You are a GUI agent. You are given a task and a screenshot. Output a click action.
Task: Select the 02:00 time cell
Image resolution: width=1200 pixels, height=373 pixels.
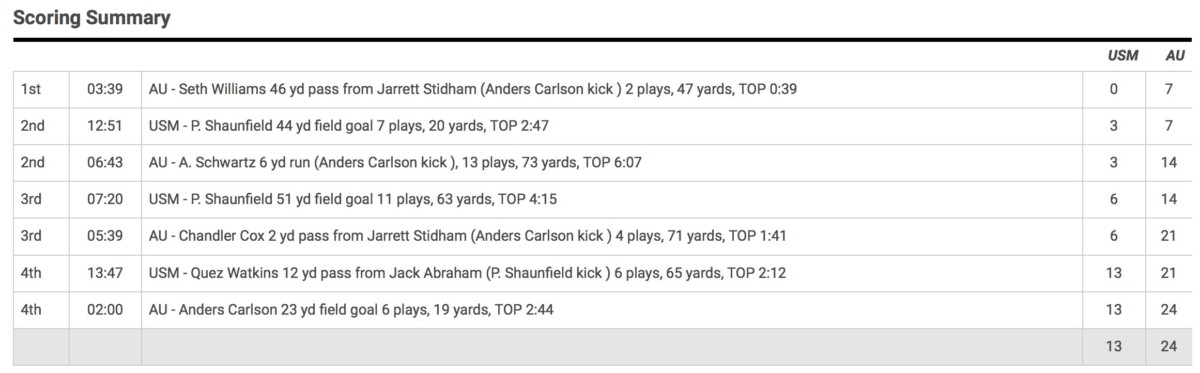tap(105, 310)
